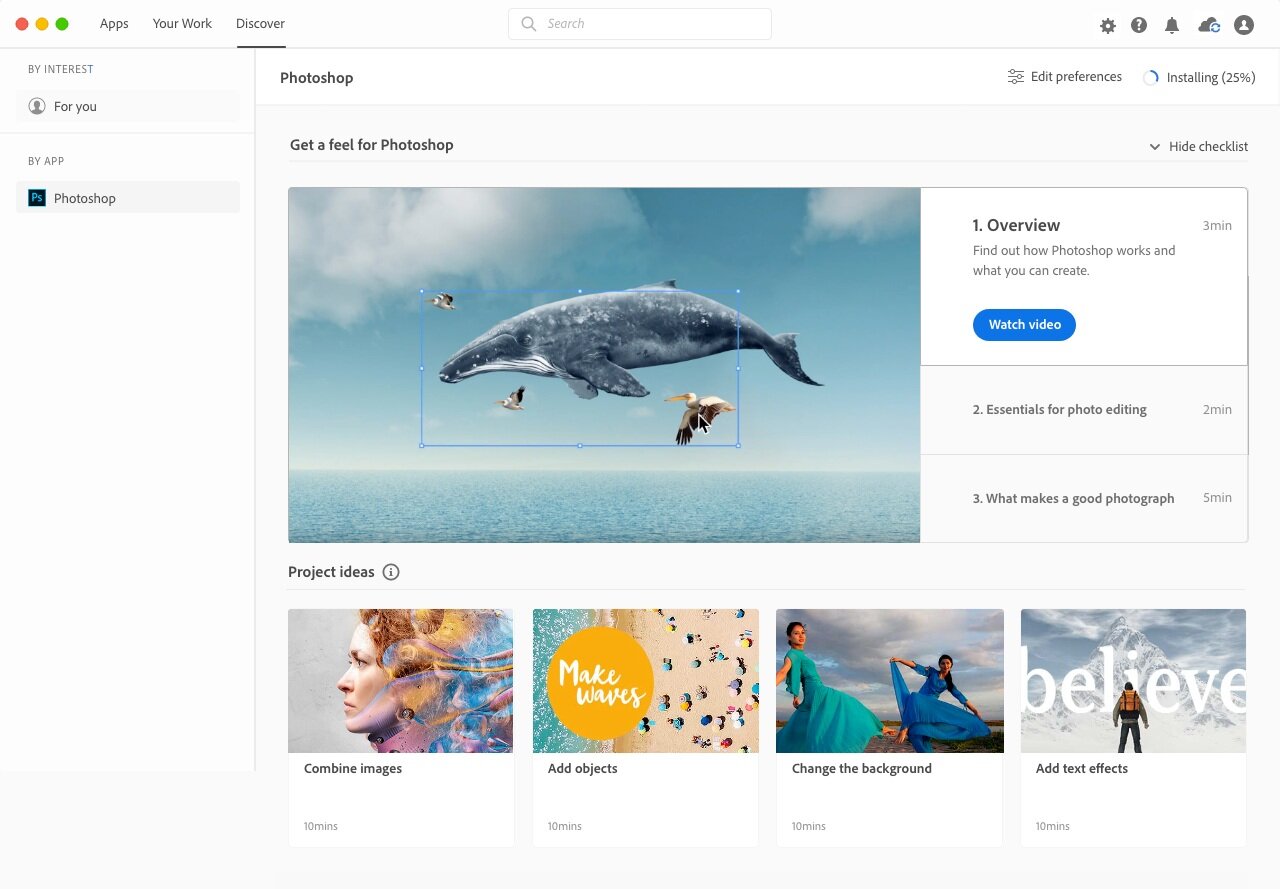Click the Installing progress spinner

pos(1151,78)
